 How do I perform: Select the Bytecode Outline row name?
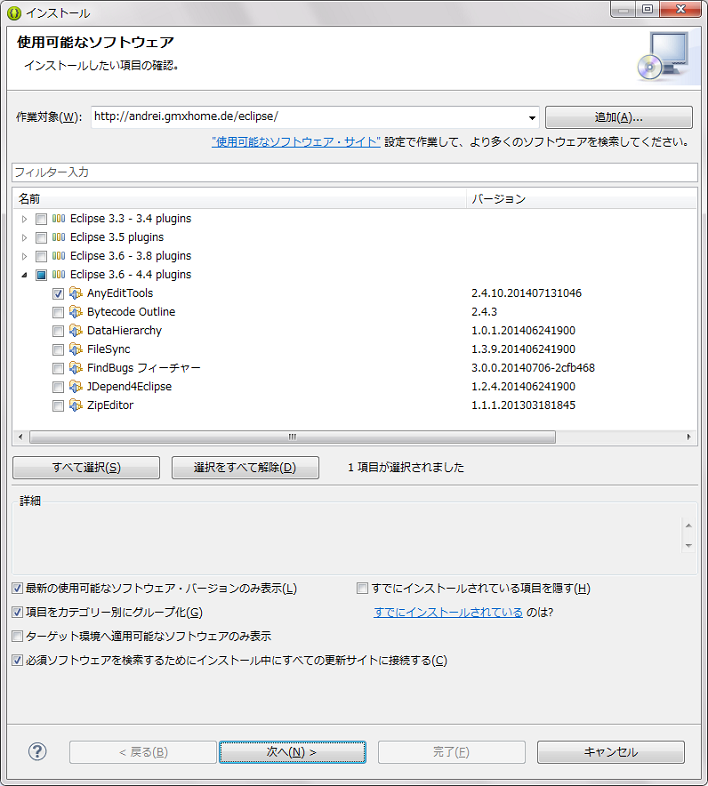point(131,312)
